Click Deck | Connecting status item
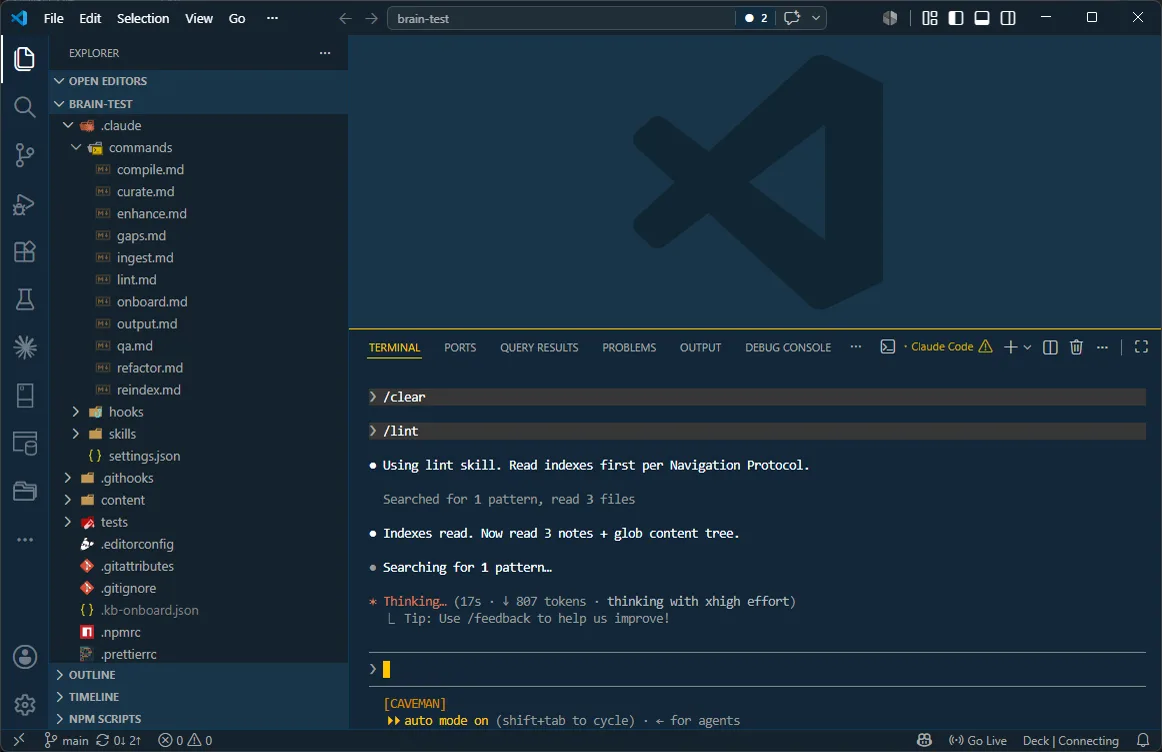 coord(1071,740)
